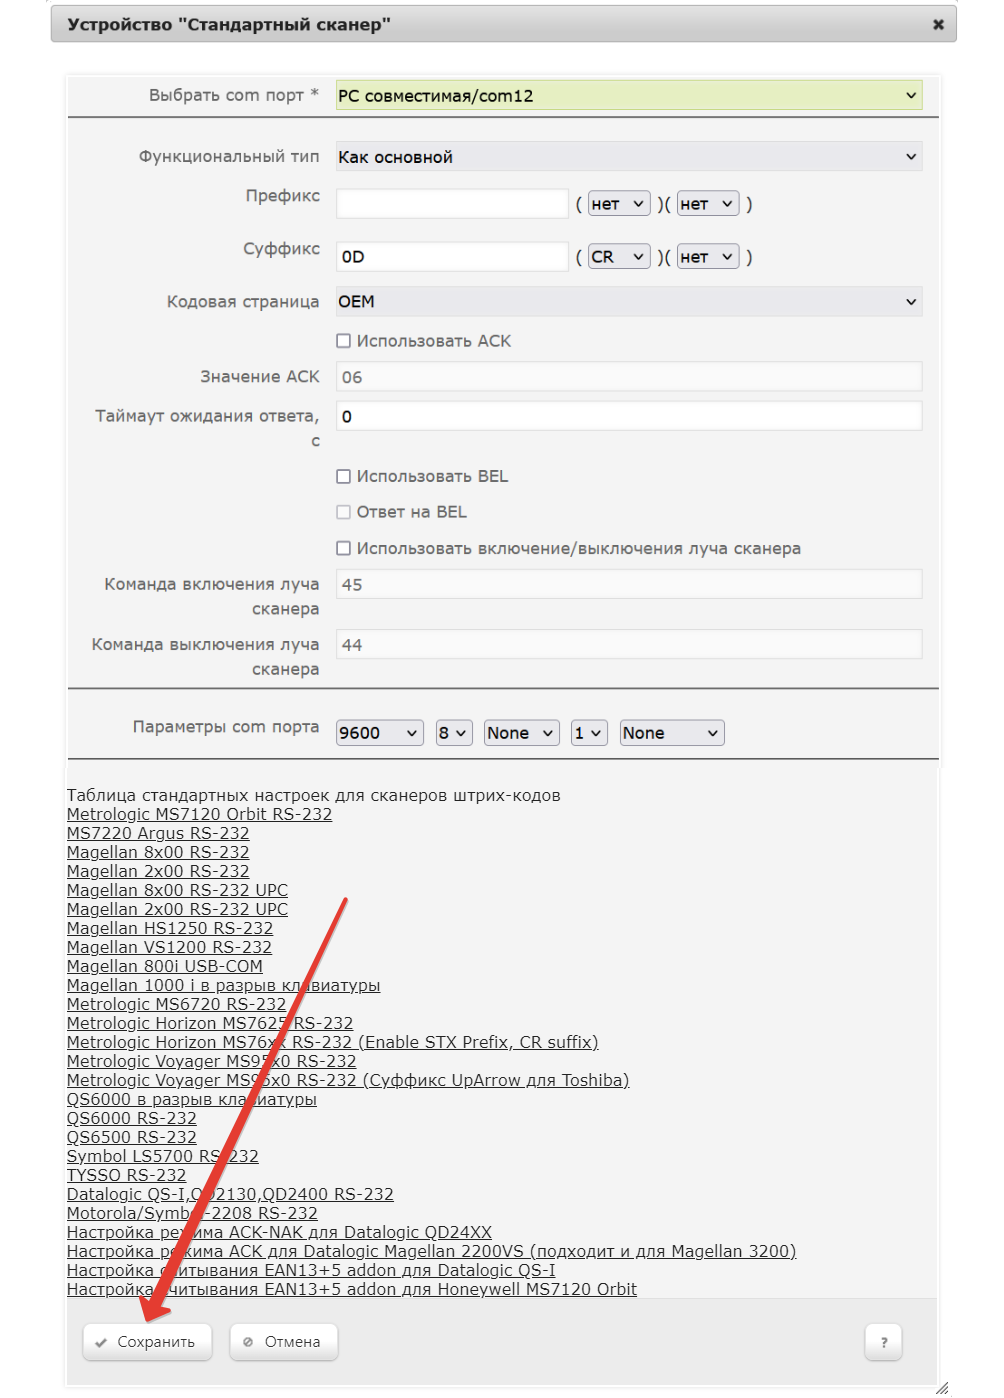Open QS6000 в разрыв клавиатуры link
Screen dimensions: 1004x1398
(x=191, y=1099)
